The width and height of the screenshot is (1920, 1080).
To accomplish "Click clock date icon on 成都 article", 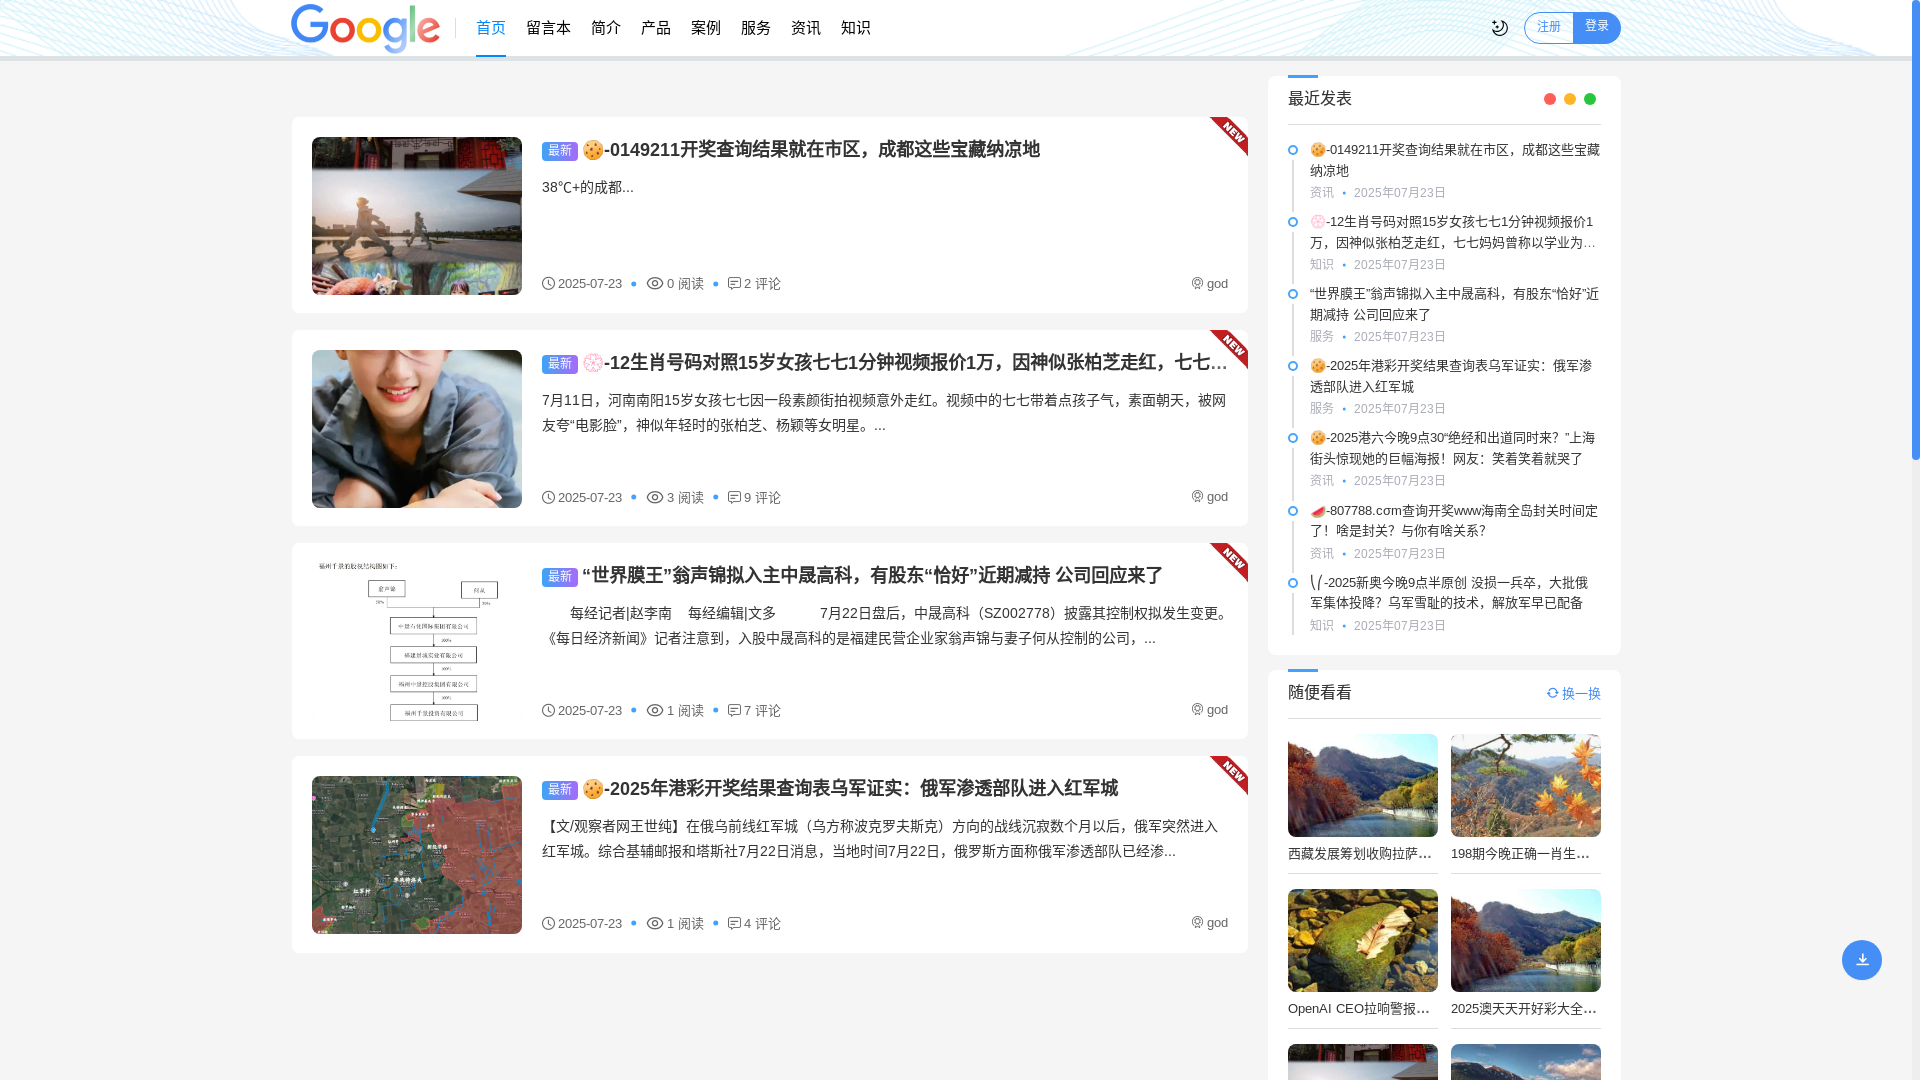I will click(548, 284).
